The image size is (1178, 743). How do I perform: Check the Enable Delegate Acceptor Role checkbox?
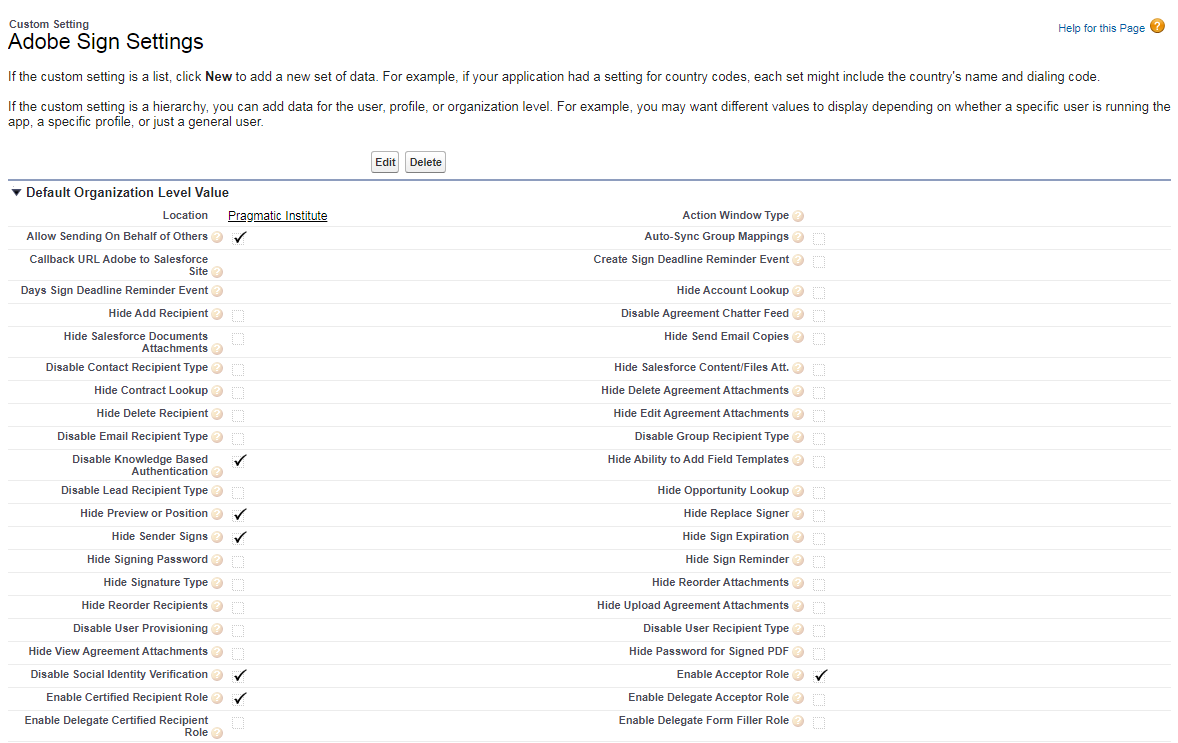point(819,699)
